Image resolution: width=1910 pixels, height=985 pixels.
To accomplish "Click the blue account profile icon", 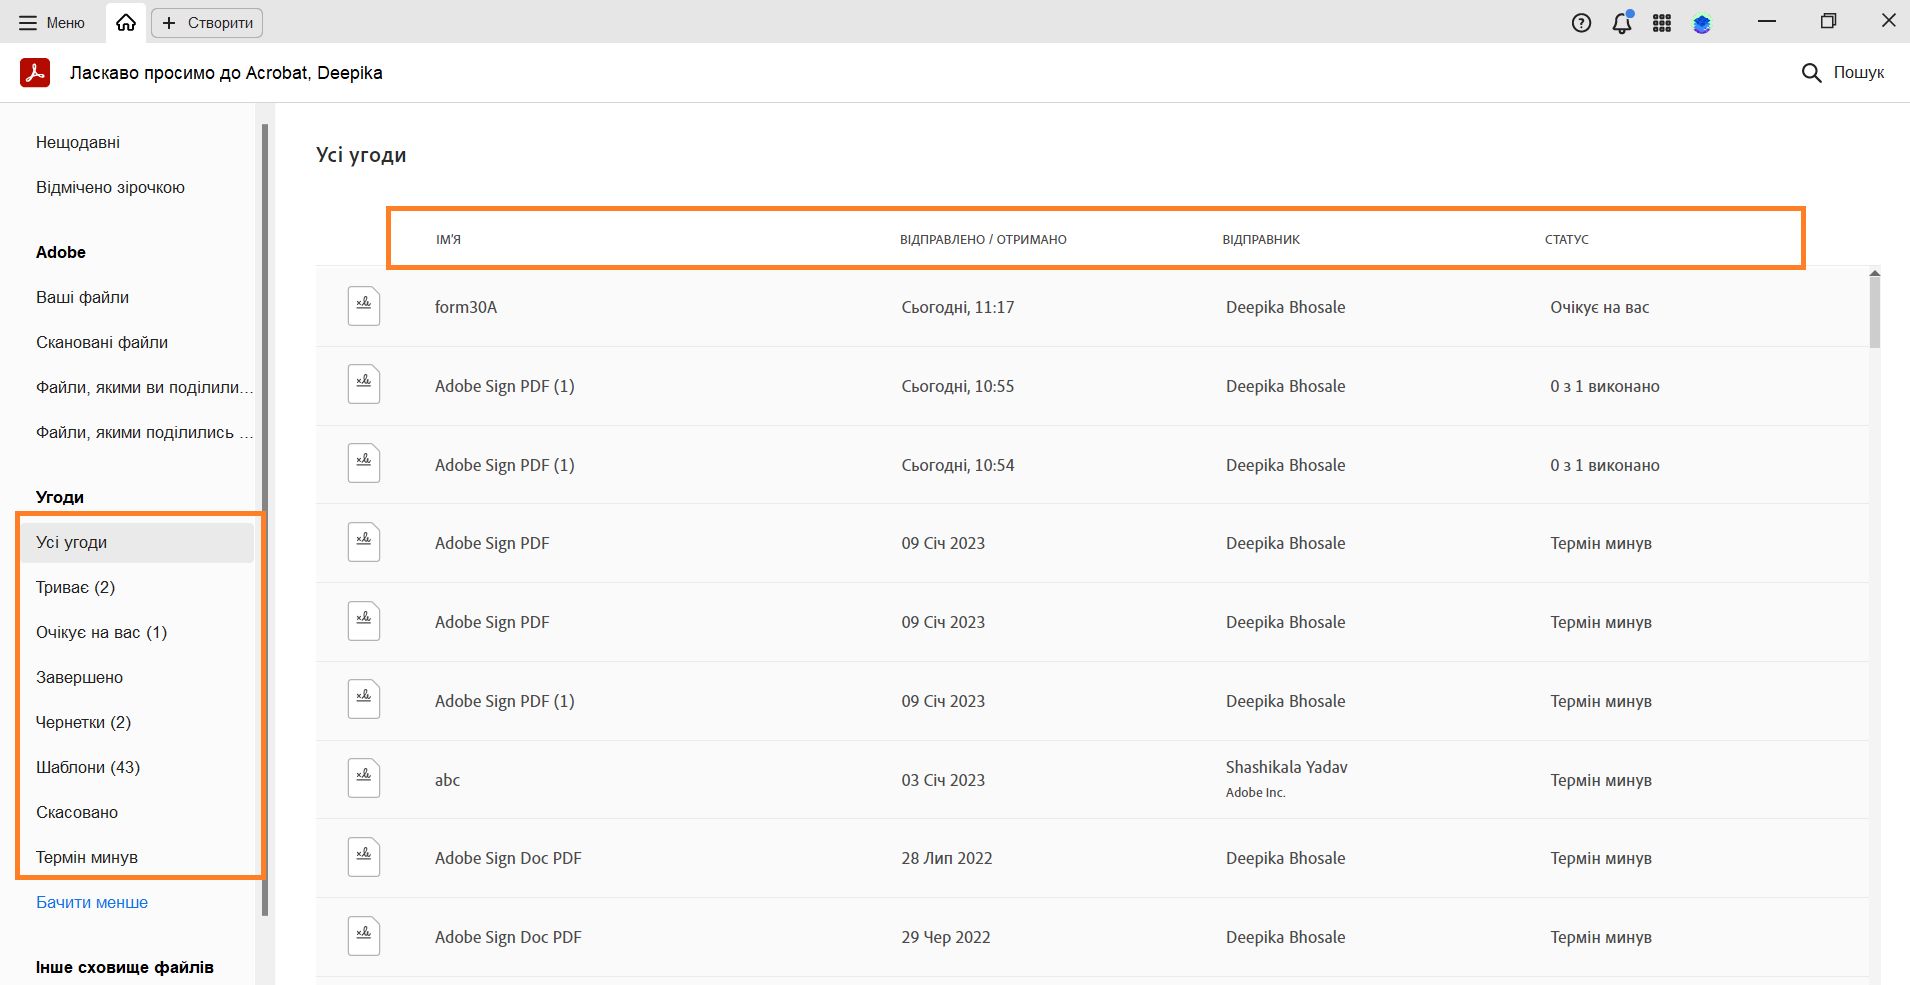I will tap(1702, 23).
